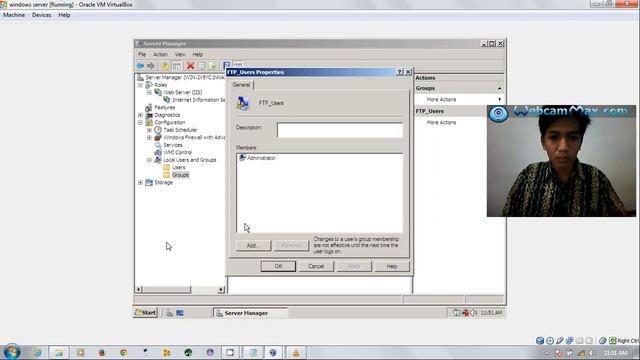Collapse the Groups section in Actions pane
Screen dimensions: 640x360
500,88
